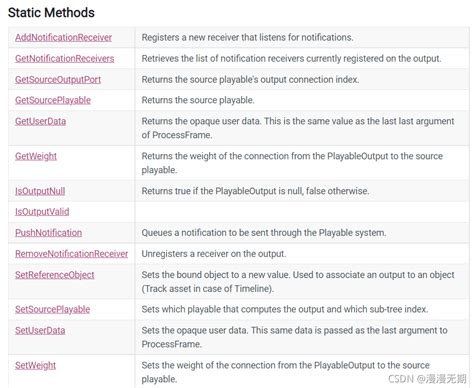
Task: Open GetUserData method documentation
Action: (40, 121)
